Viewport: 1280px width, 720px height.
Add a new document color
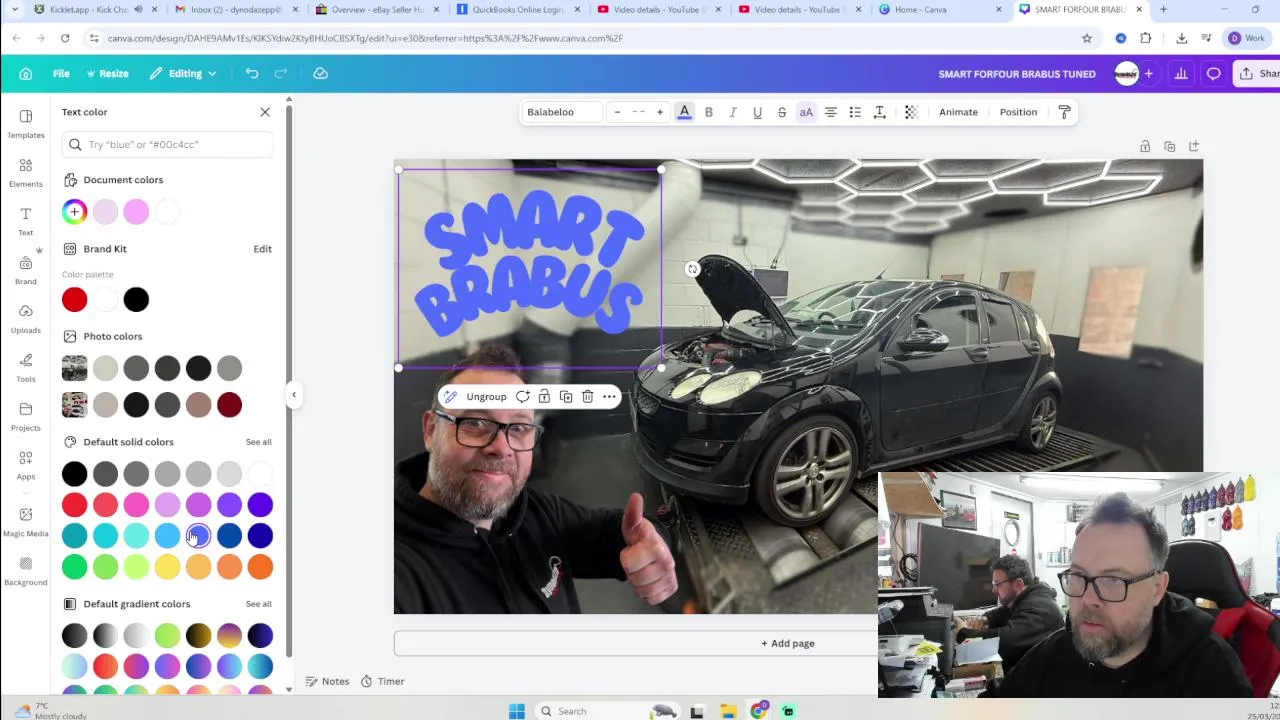point(74,212)
